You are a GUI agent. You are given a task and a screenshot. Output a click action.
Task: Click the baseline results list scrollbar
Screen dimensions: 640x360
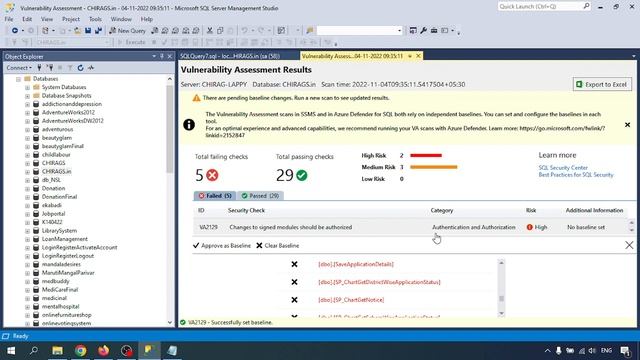coord(501,288)
